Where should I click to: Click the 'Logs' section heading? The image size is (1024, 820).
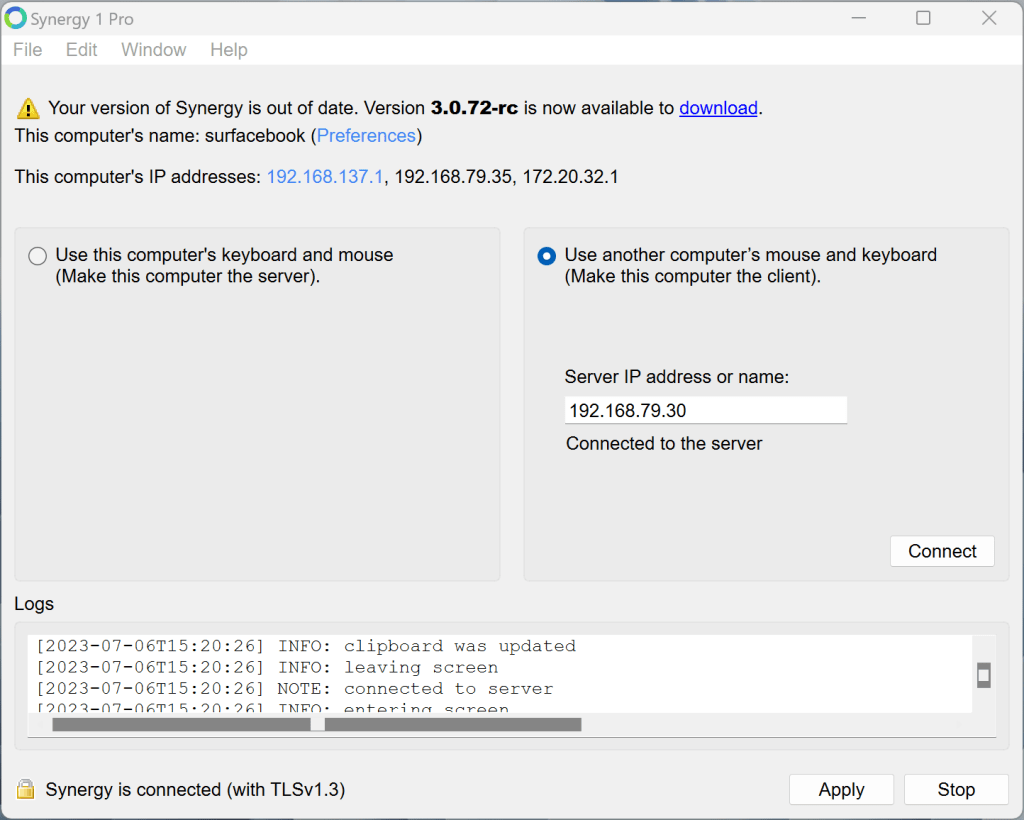(34, 604)
